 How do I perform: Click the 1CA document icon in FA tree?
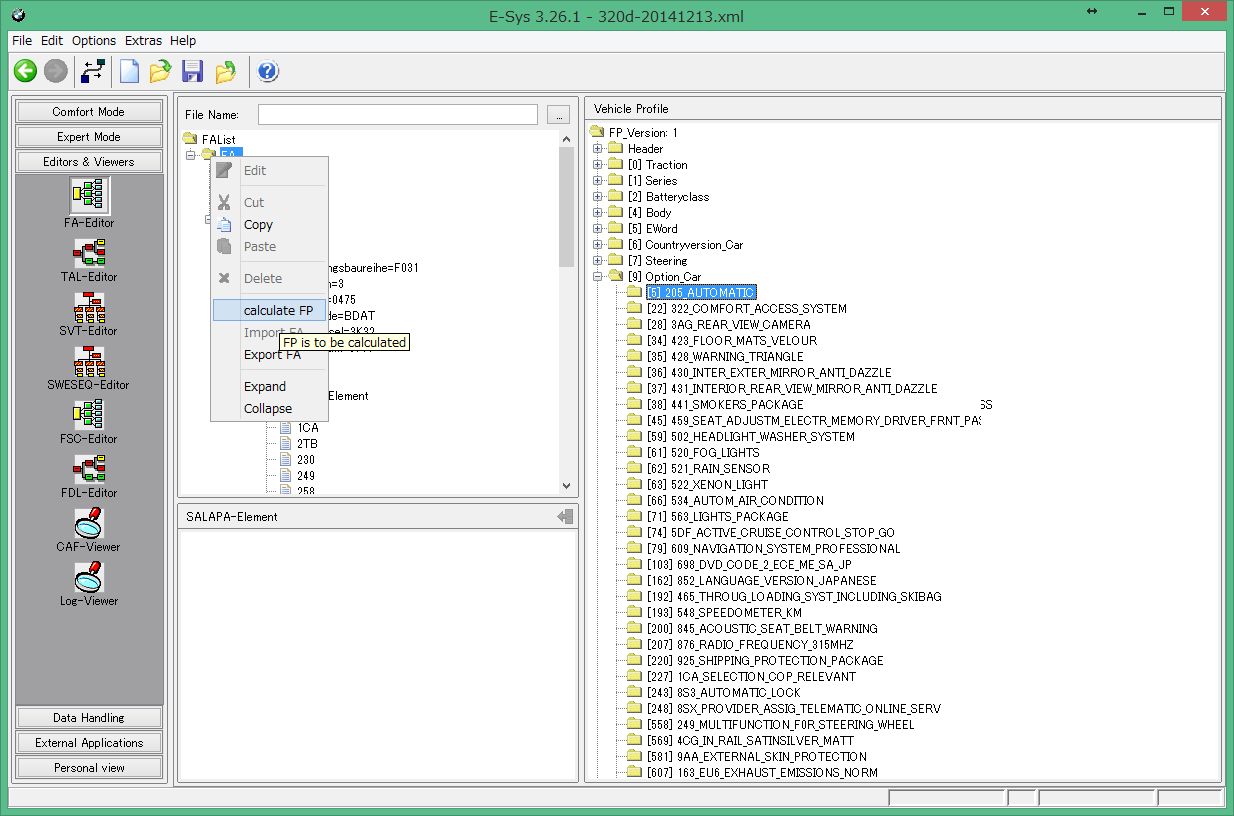(x=285, y=428)
